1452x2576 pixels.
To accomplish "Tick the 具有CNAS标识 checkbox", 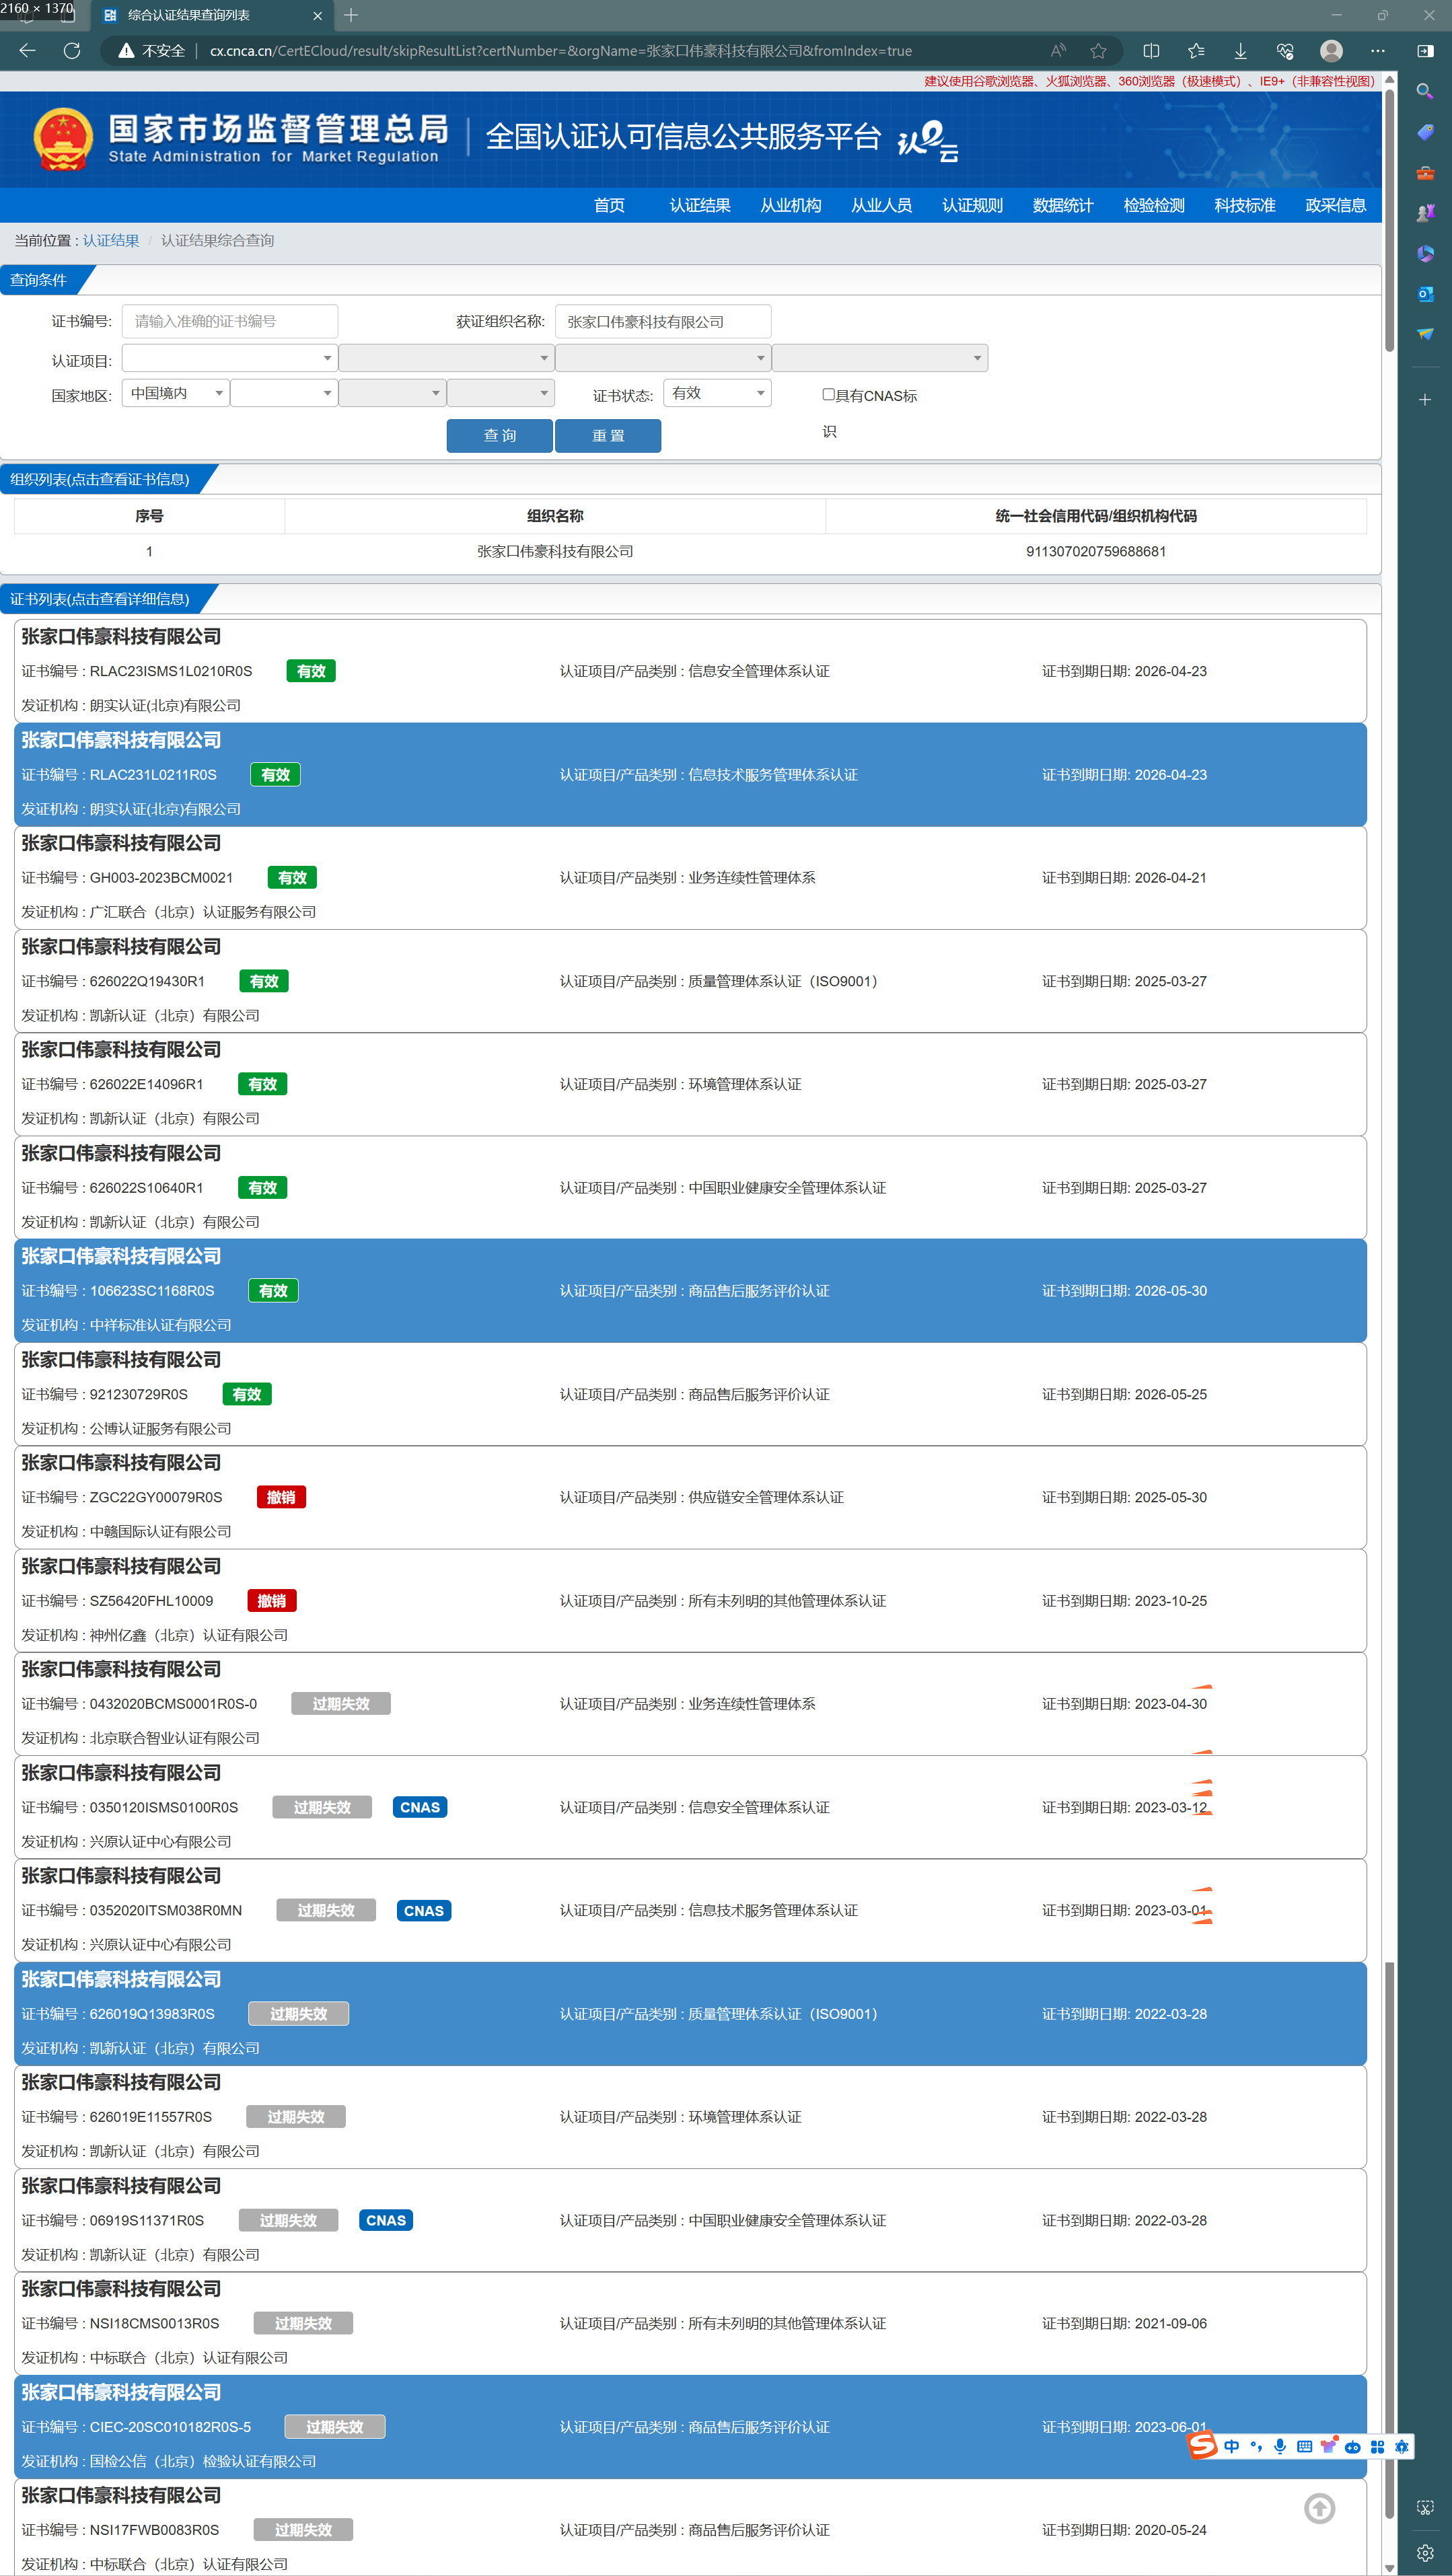I will [828, 394].
